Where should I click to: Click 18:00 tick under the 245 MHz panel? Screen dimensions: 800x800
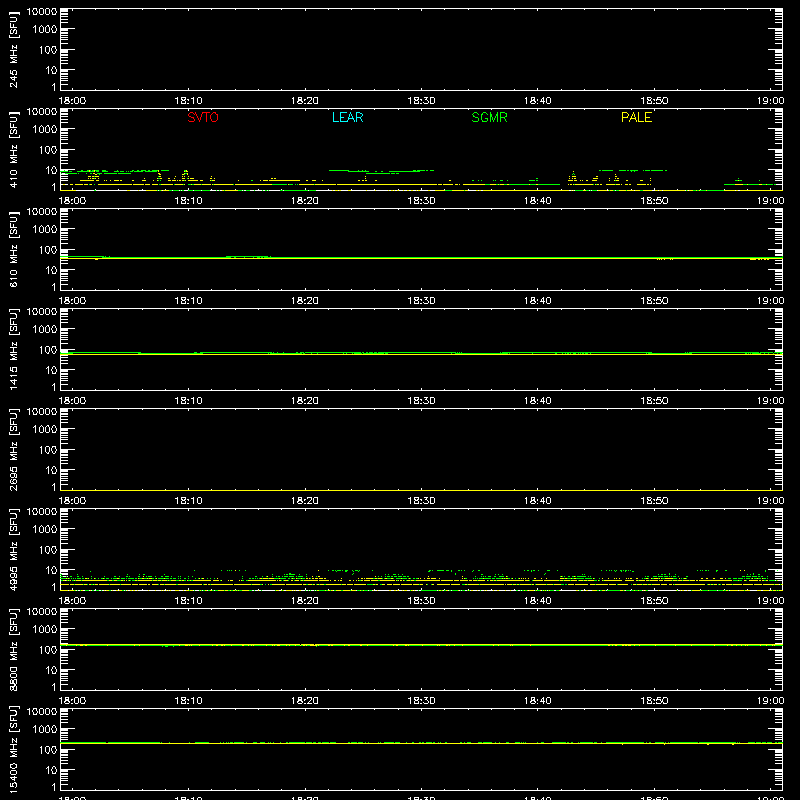pyautogui.click(x=72, y=101)
